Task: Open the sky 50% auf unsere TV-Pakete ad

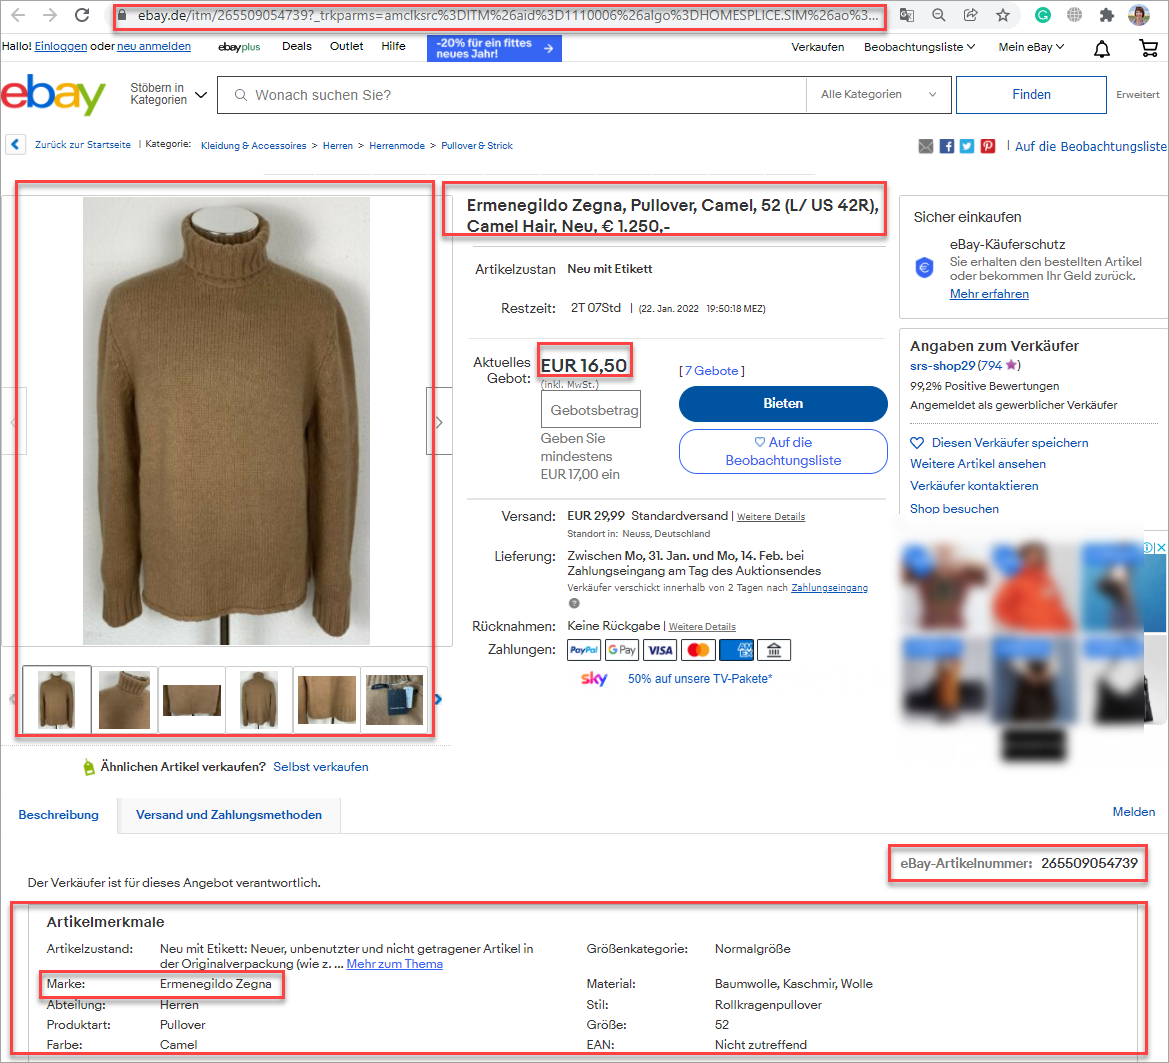Action: pos(676,678)
